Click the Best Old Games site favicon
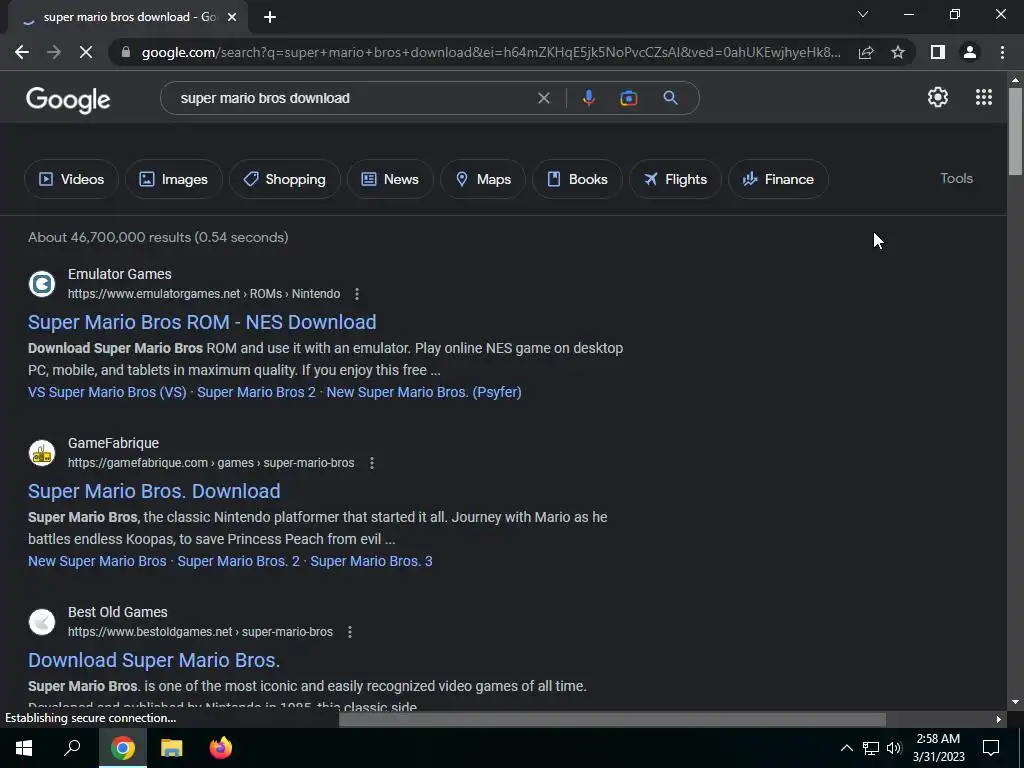This screenshot has width=1024, height=768. (42, 622)
